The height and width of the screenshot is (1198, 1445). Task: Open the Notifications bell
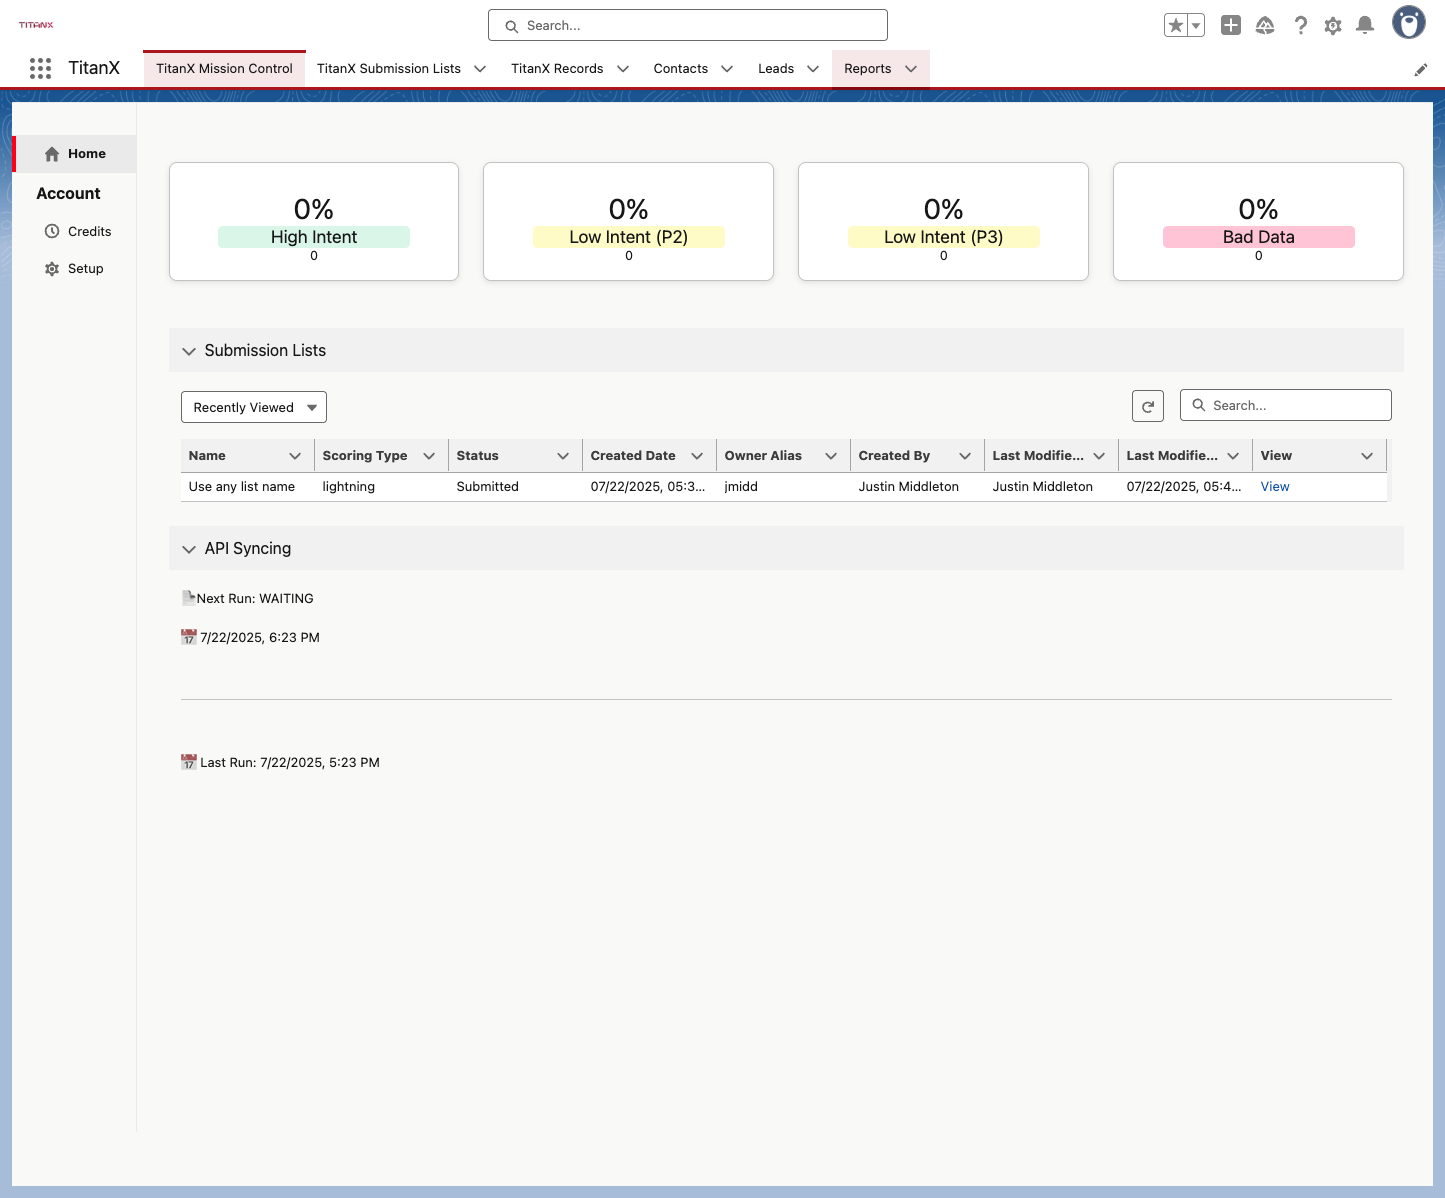[1365, 26]
